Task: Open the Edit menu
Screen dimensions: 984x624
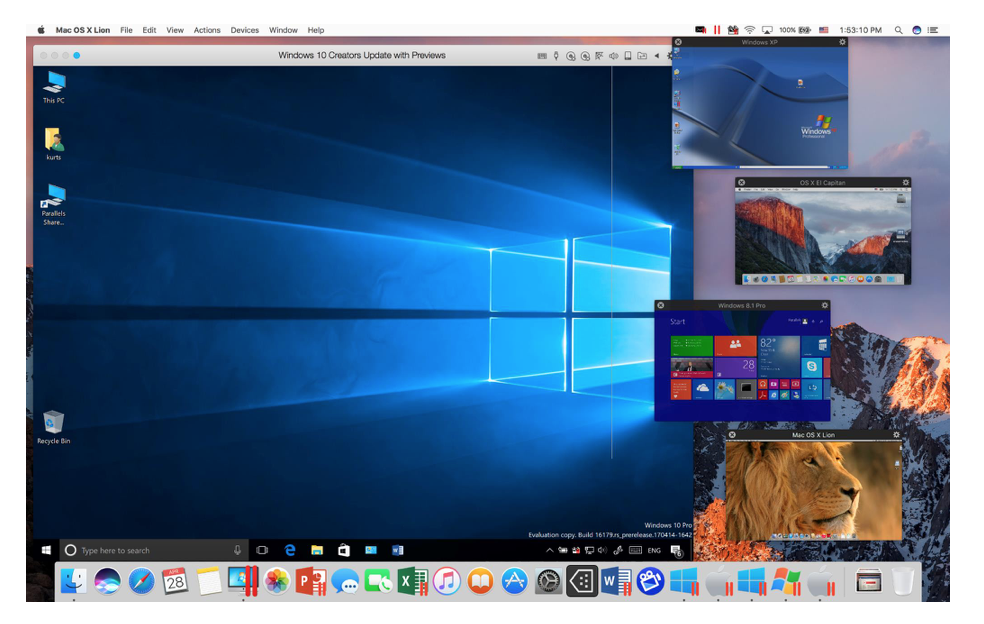Action: tap(149, 30)
